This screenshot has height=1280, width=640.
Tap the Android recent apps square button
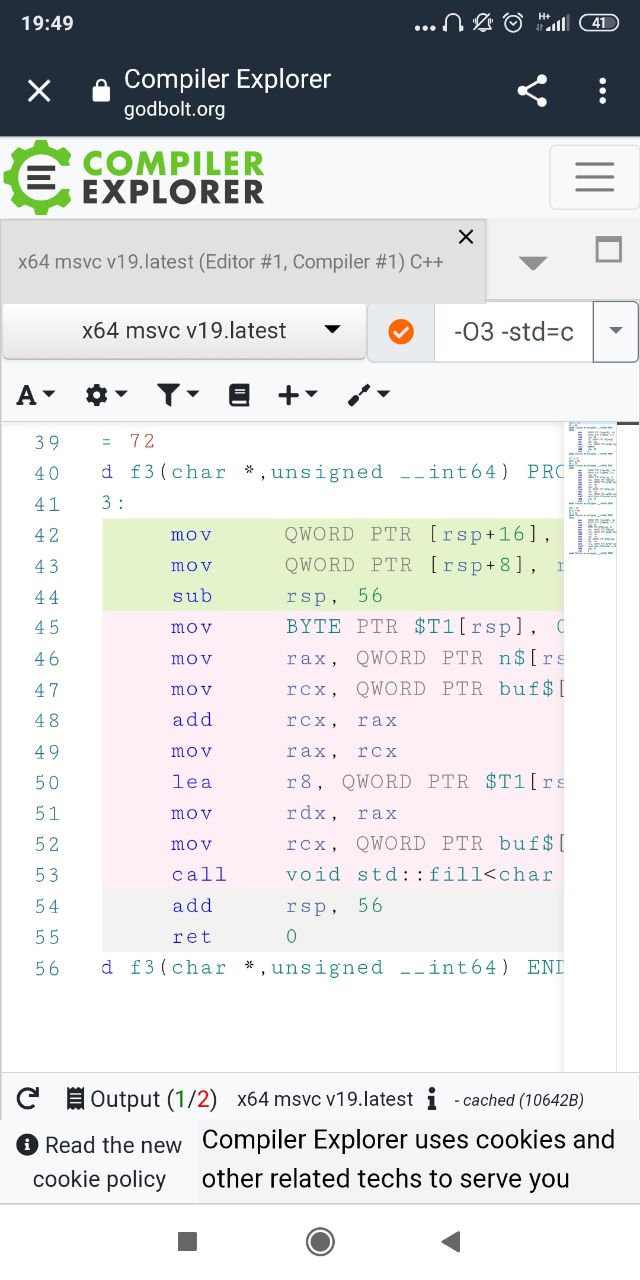(187, 1242)
